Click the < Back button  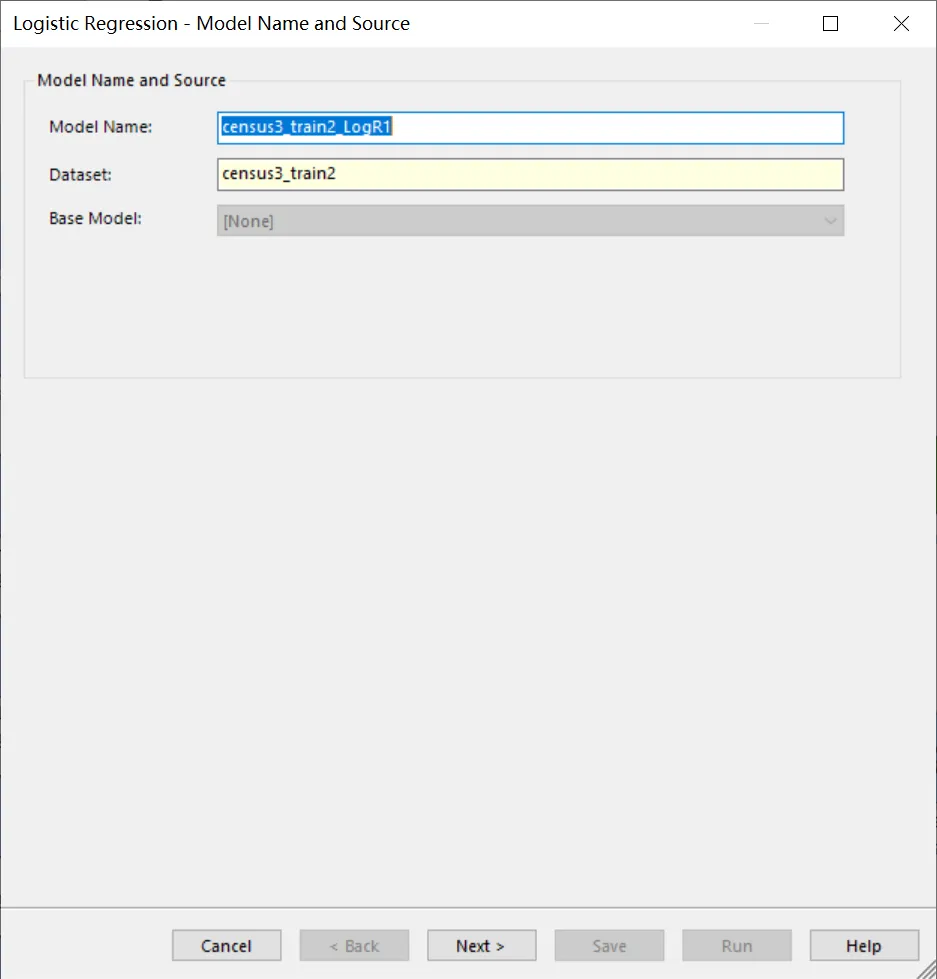(x=355, y=946)
